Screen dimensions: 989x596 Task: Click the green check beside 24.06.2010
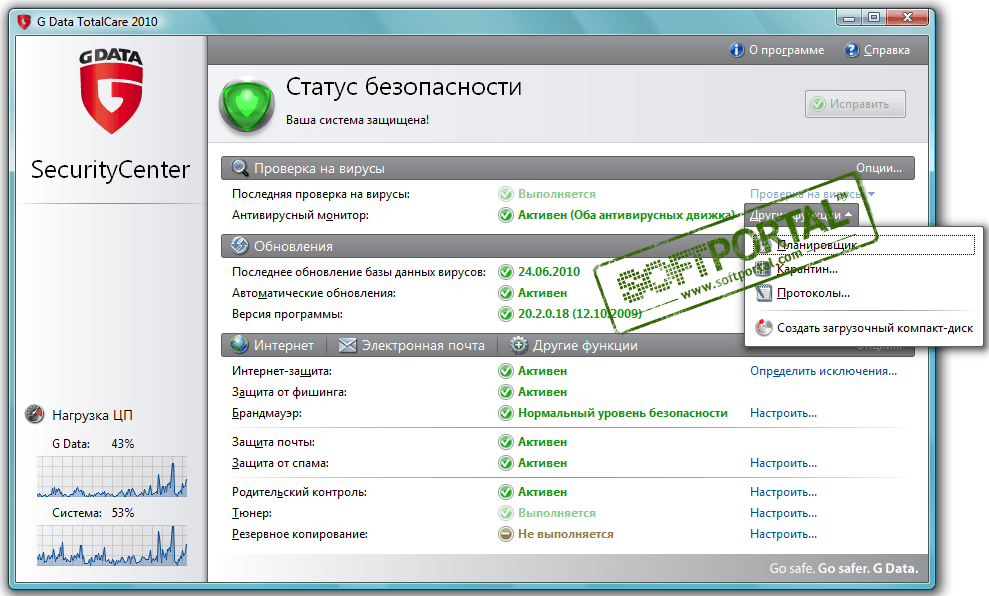[506, 272]
